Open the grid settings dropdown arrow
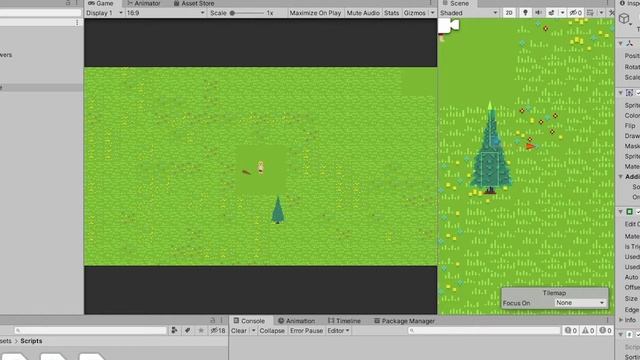 601,13
